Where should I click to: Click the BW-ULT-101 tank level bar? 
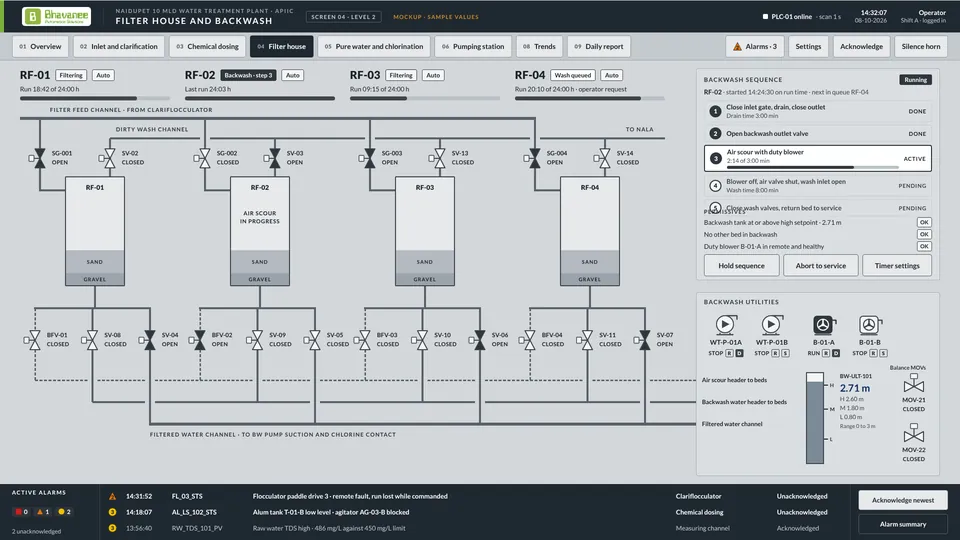click(x=815, y=418)
